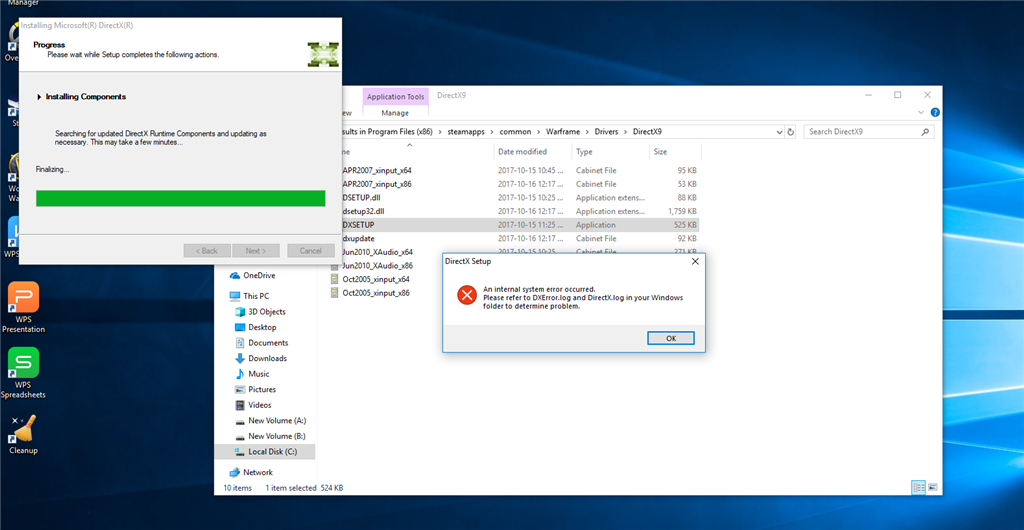1024x530 pixels.
Task: Open File Explorer help question mark icon
Action: (x=935, y=112)
